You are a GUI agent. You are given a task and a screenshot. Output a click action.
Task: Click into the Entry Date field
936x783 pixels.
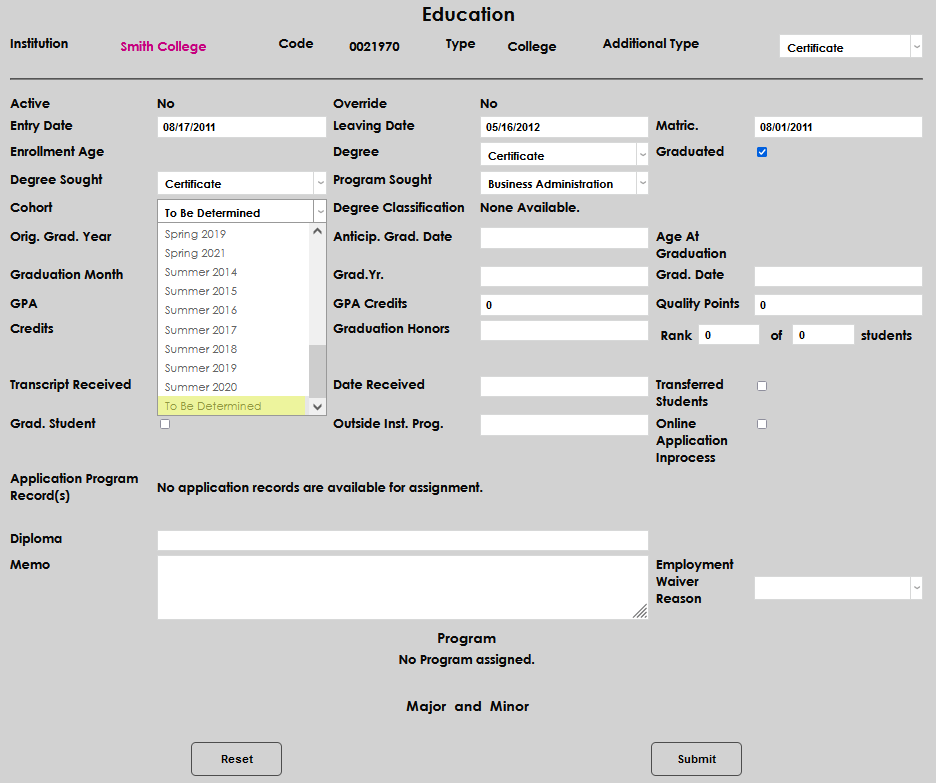click(x=241, y=127)
